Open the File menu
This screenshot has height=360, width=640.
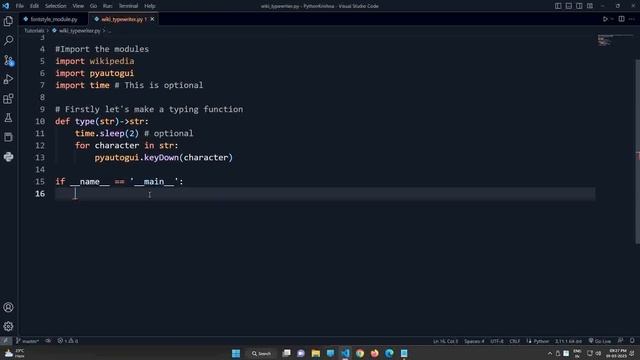click(x=20, y=6)
